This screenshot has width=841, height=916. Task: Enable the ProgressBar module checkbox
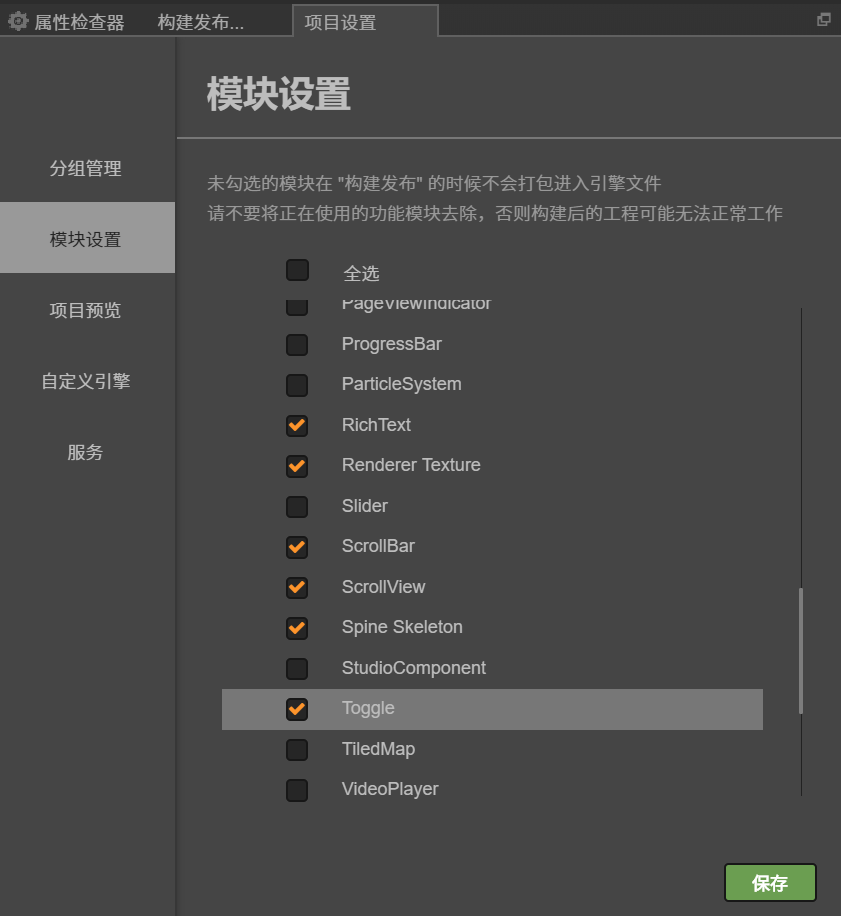click(x=297, y=344)
